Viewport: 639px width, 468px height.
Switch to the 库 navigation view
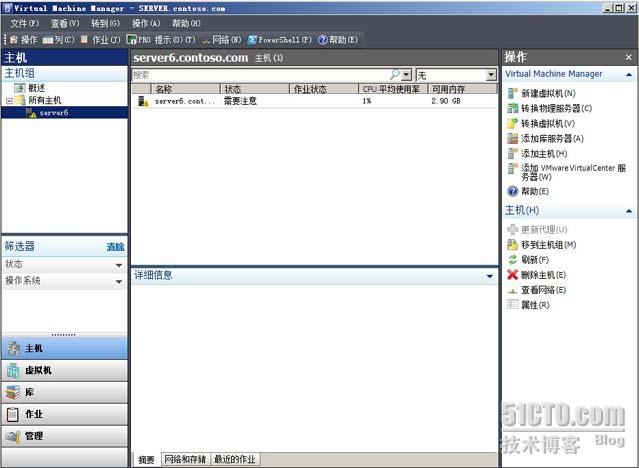coord(64,392)
